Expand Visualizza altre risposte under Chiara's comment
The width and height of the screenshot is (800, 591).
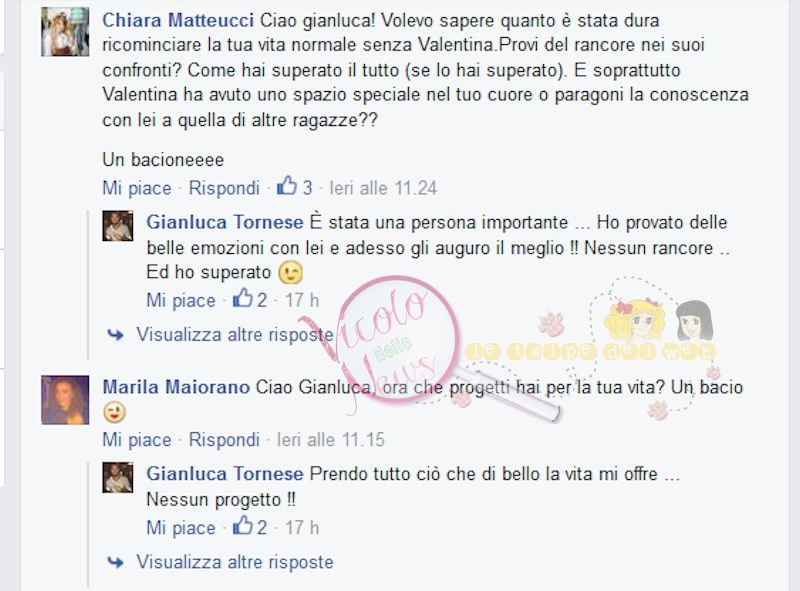[235, 335]
